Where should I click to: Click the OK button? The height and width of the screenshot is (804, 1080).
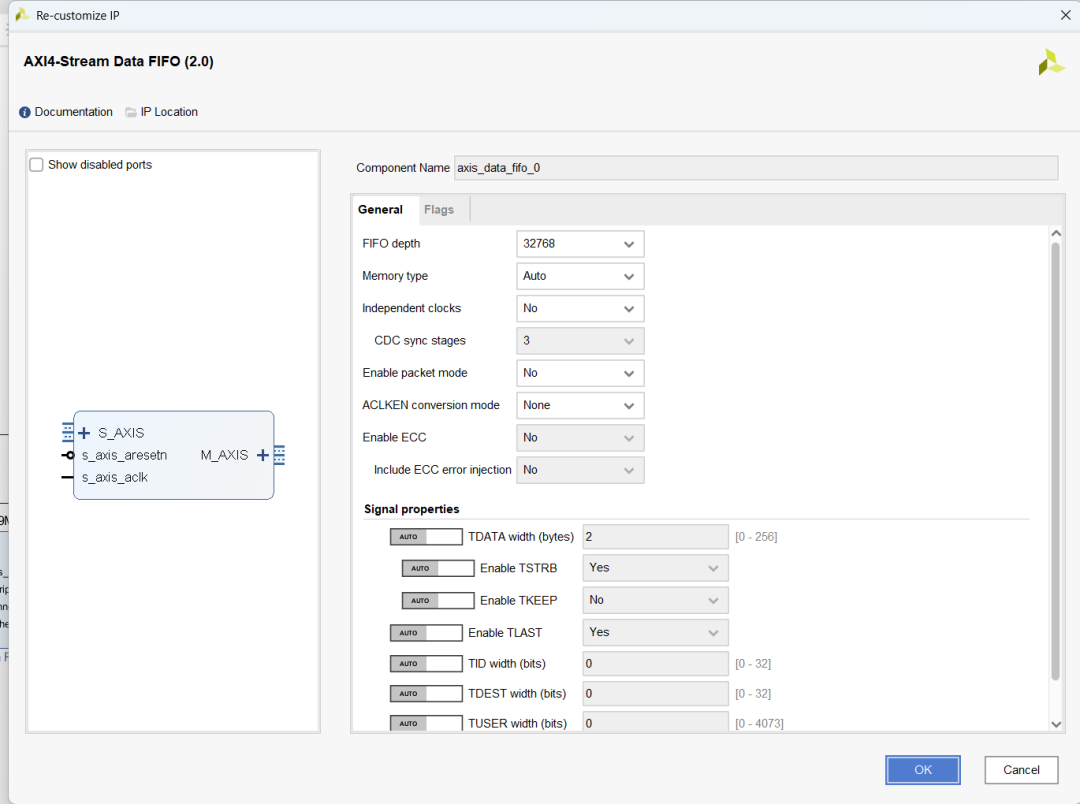[x=922, y=770]
